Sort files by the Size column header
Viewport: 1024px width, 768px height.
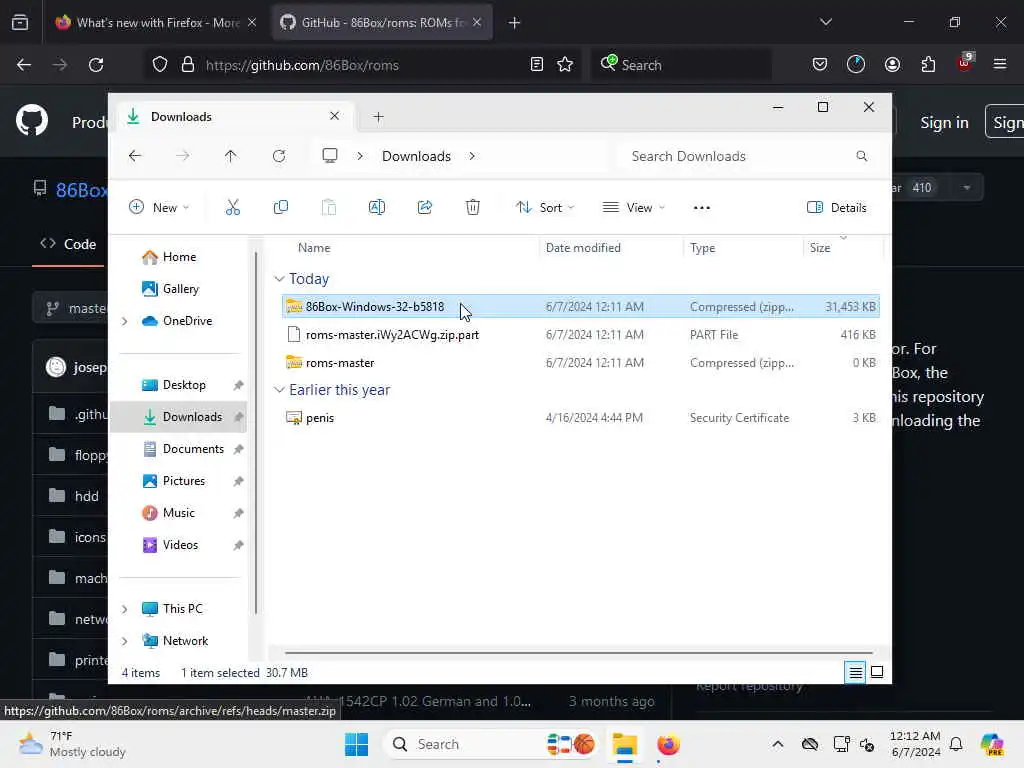820,248
